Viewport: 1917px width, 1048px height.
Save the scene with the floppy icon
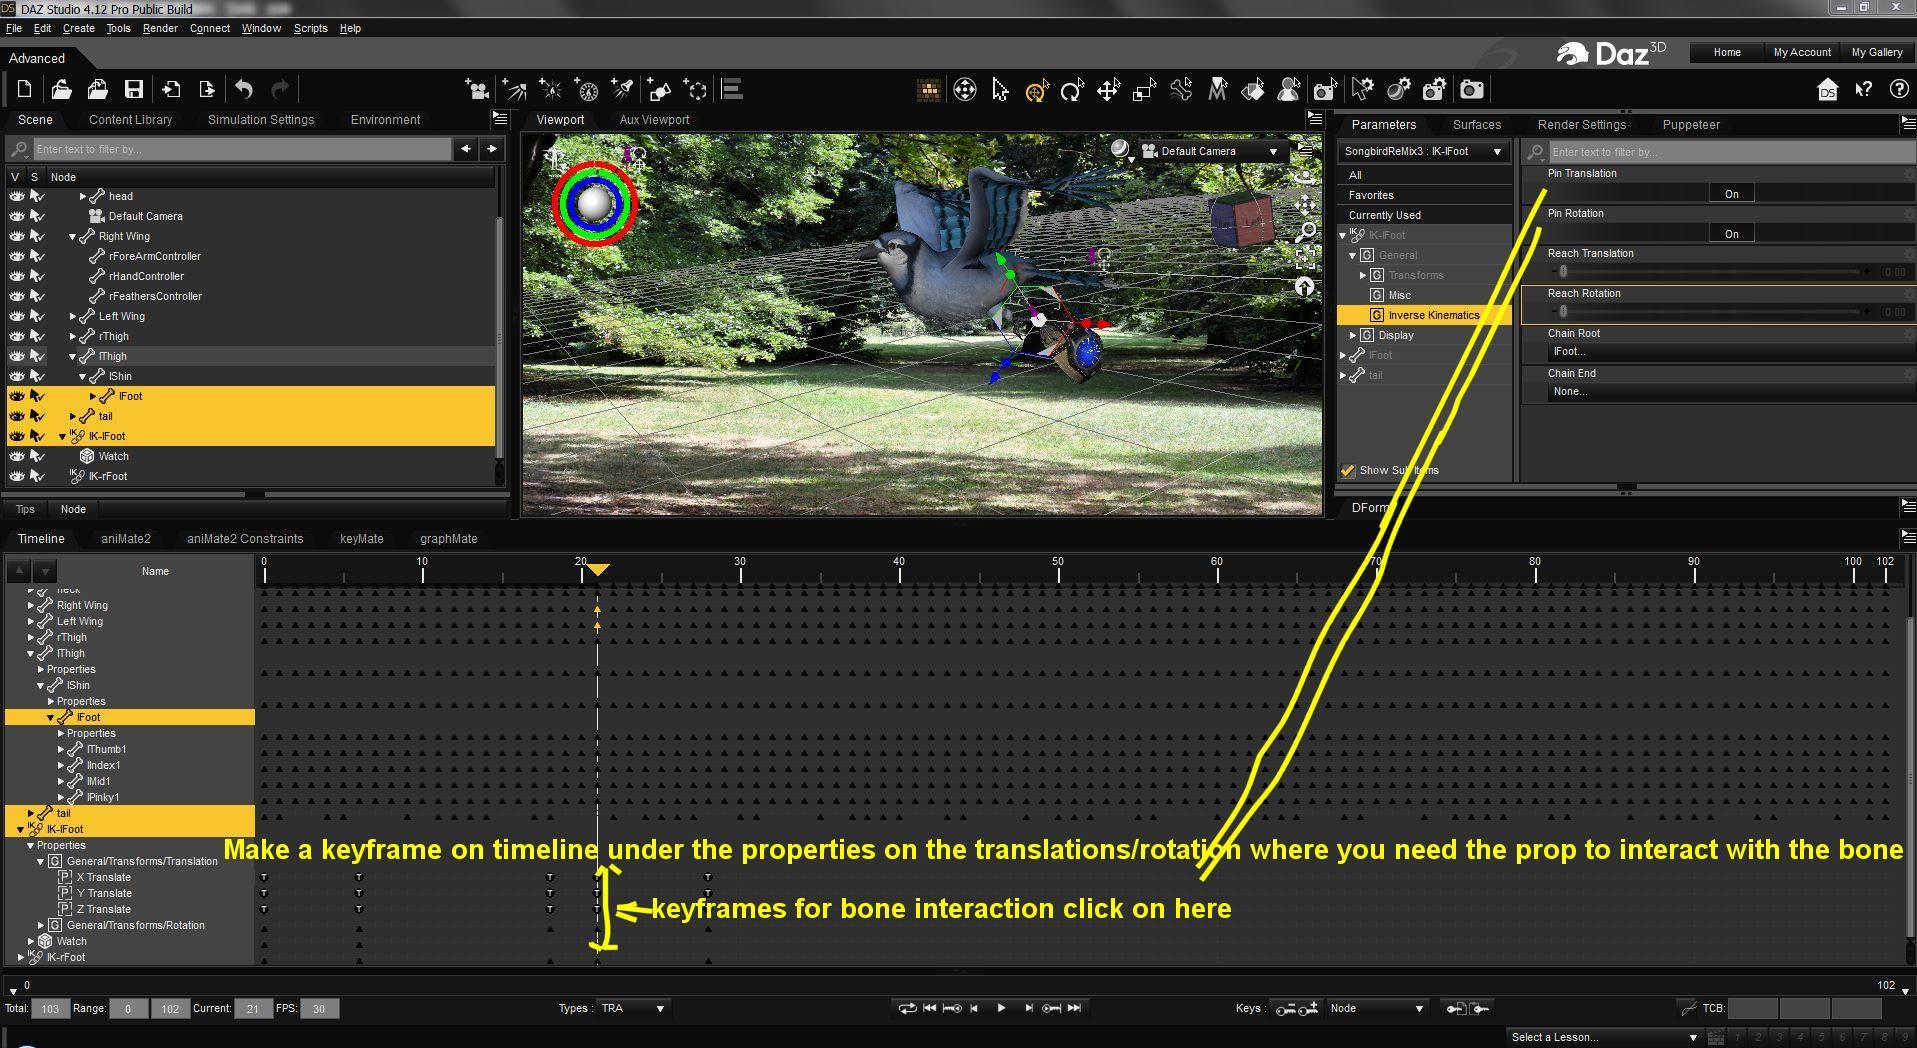133,90
